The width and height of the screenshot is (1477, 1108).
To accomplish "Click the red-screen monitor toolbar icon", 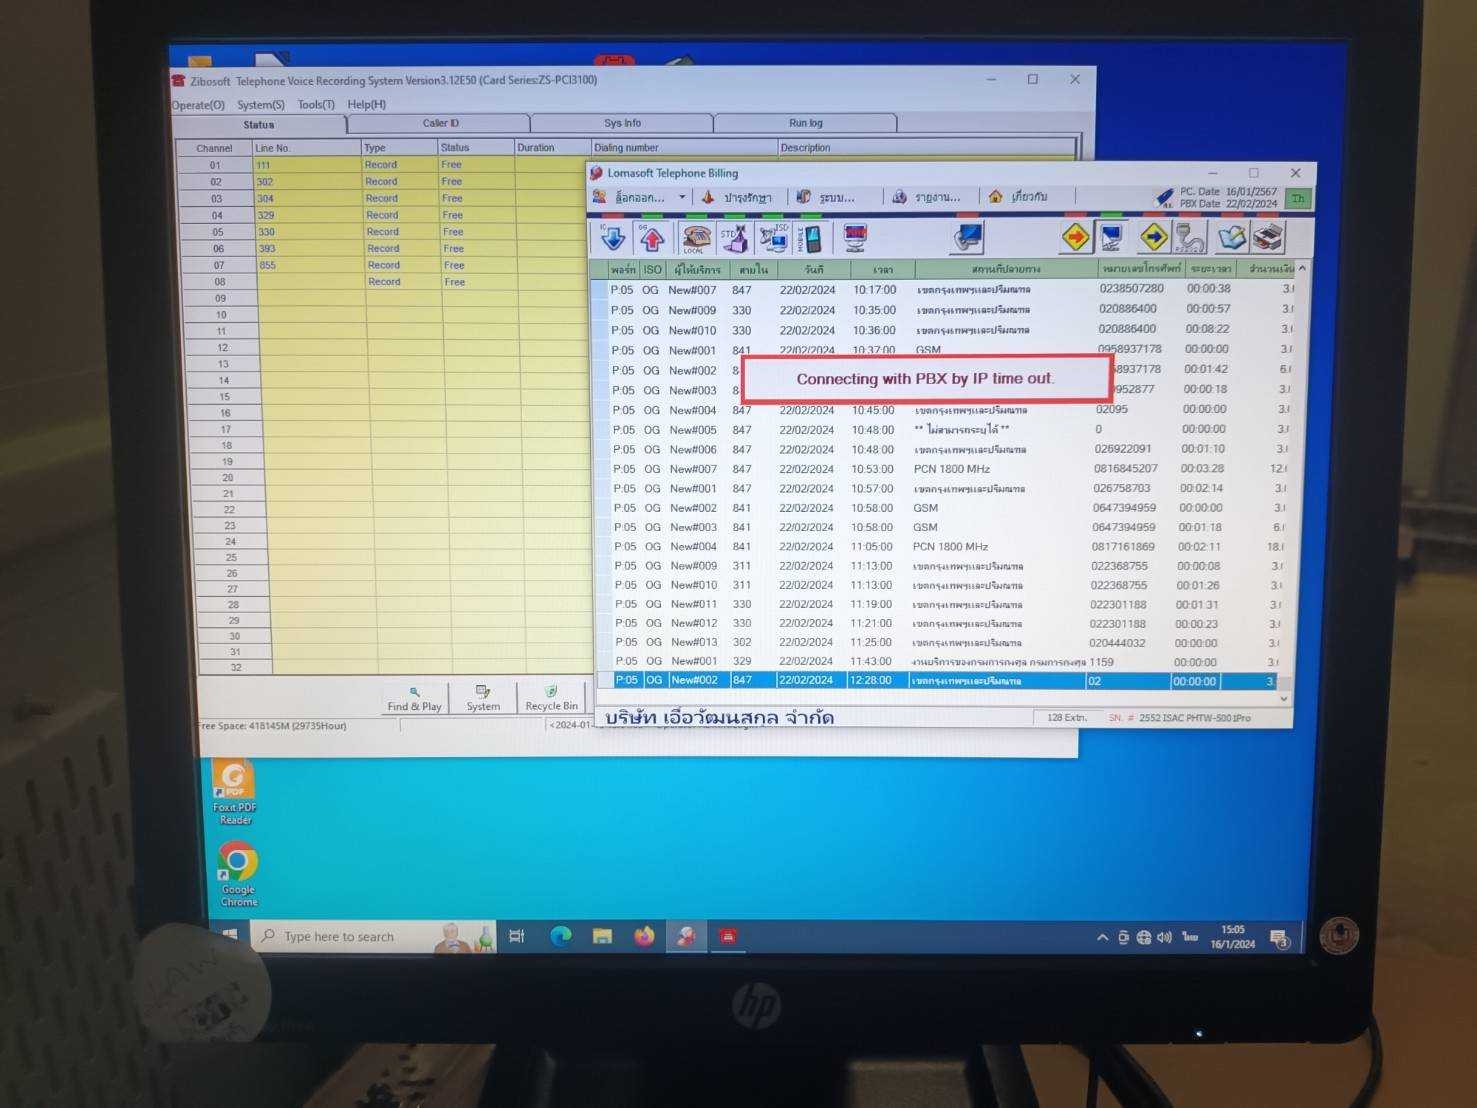I will (855, 238).
